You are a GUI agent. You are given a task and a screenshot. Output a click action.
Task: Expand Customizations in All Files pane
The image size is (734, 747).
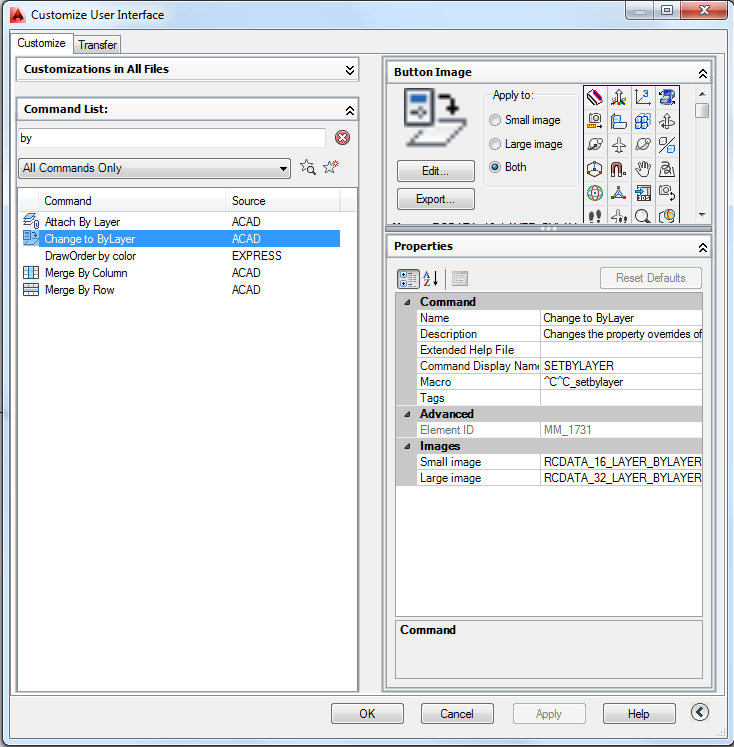350,70
